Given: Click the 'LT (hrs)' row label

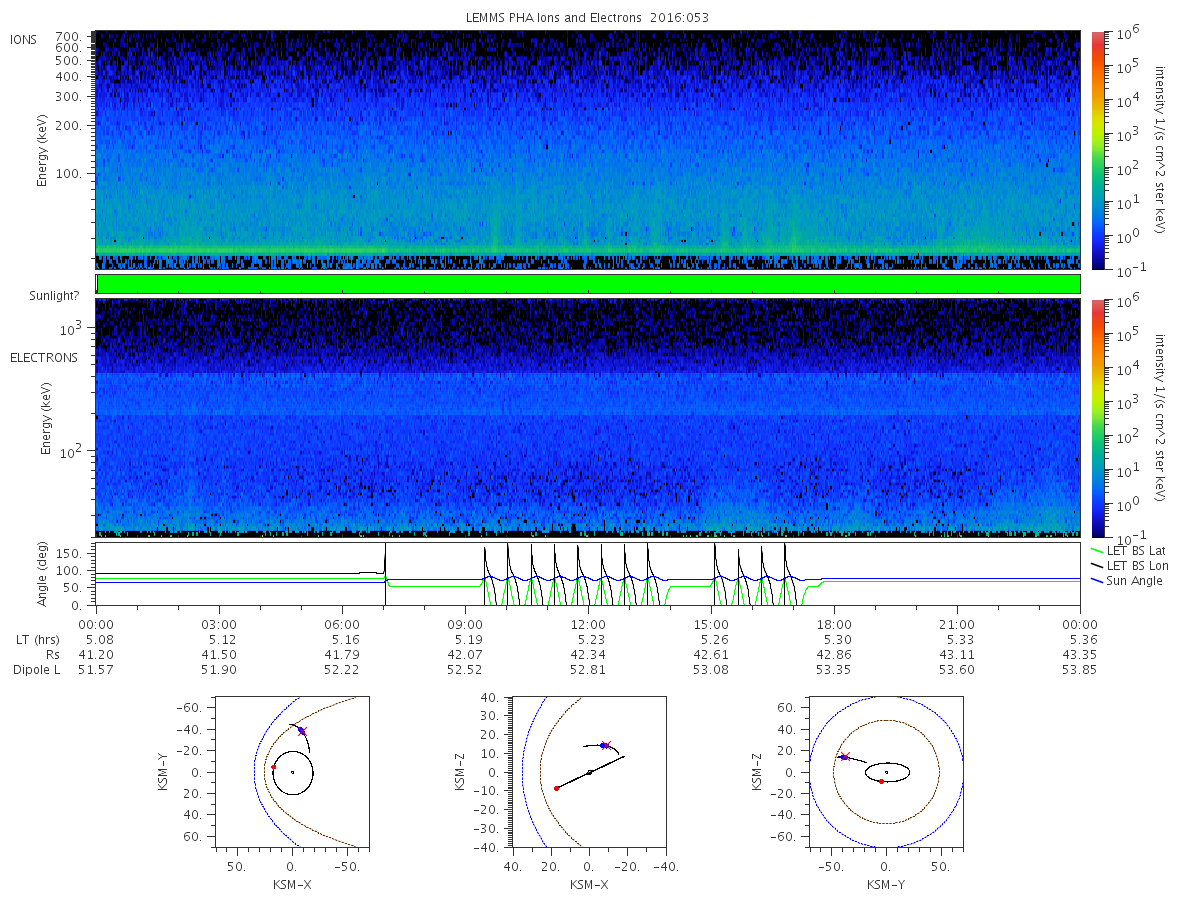Looking at the screenshot, I should (x=36, y=639).
